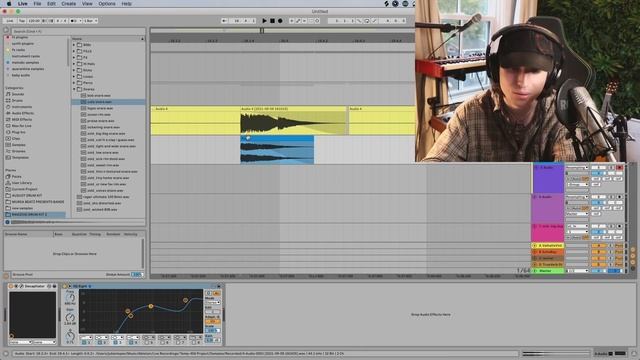Fold the 6 Audio track
The width and height of the screenshot is (640, 360).
536,197
